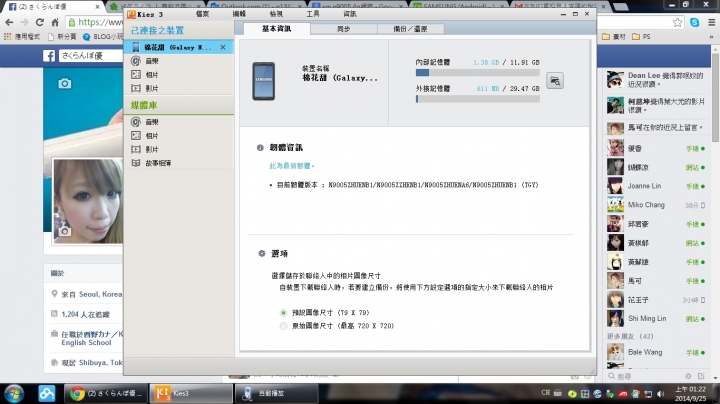
Task: Open device 相片 under connected device
Action: tap(152, 75)
